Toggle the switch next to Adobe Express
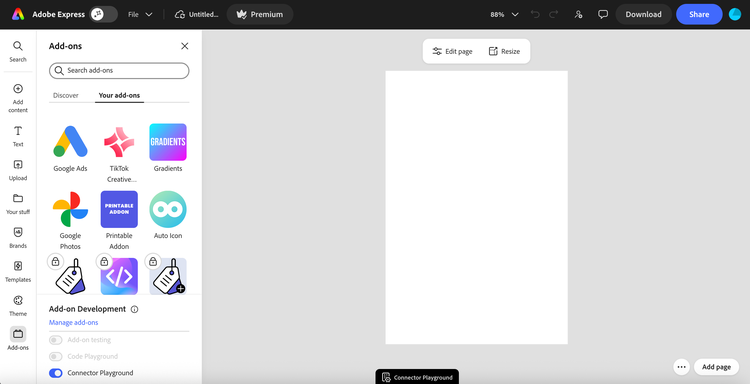This screenshot has height=384, width=750. click(x=104, y=14)
